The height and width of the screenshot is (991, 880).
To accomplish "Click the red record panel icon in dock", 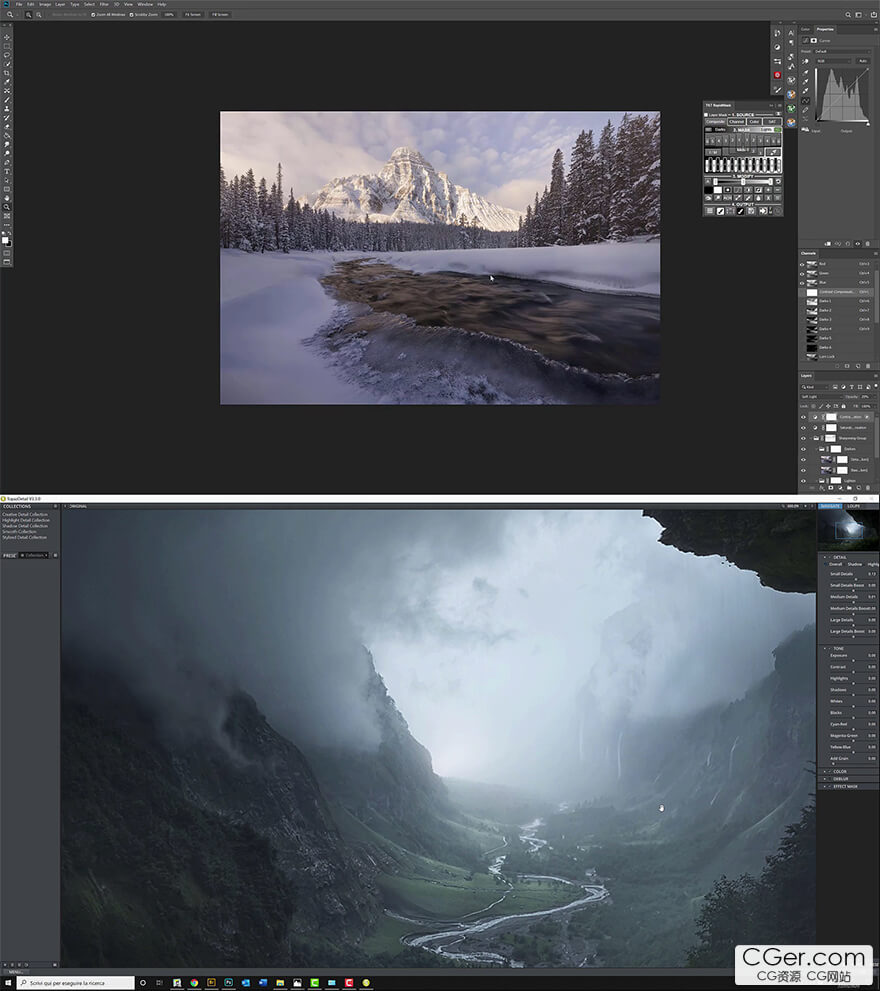I will pyautogui.click(x=778, y=75).
